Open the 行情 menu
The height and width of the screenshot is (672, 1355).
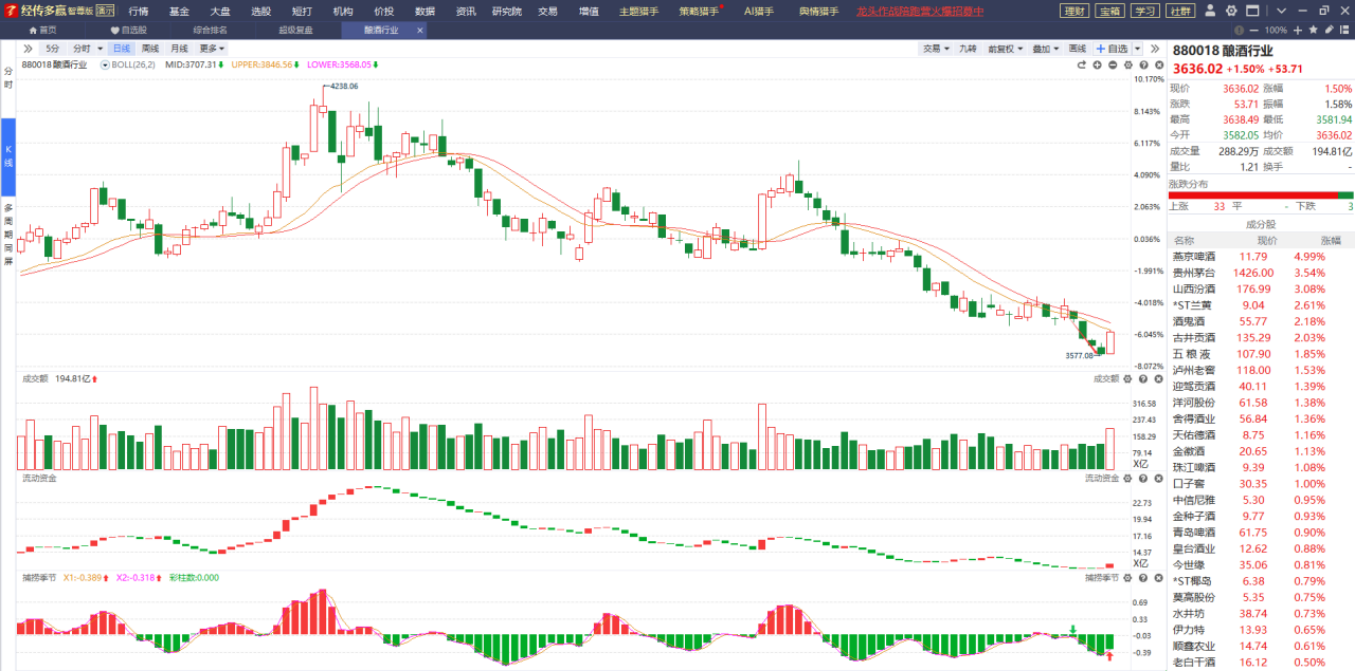click(139, 12)
